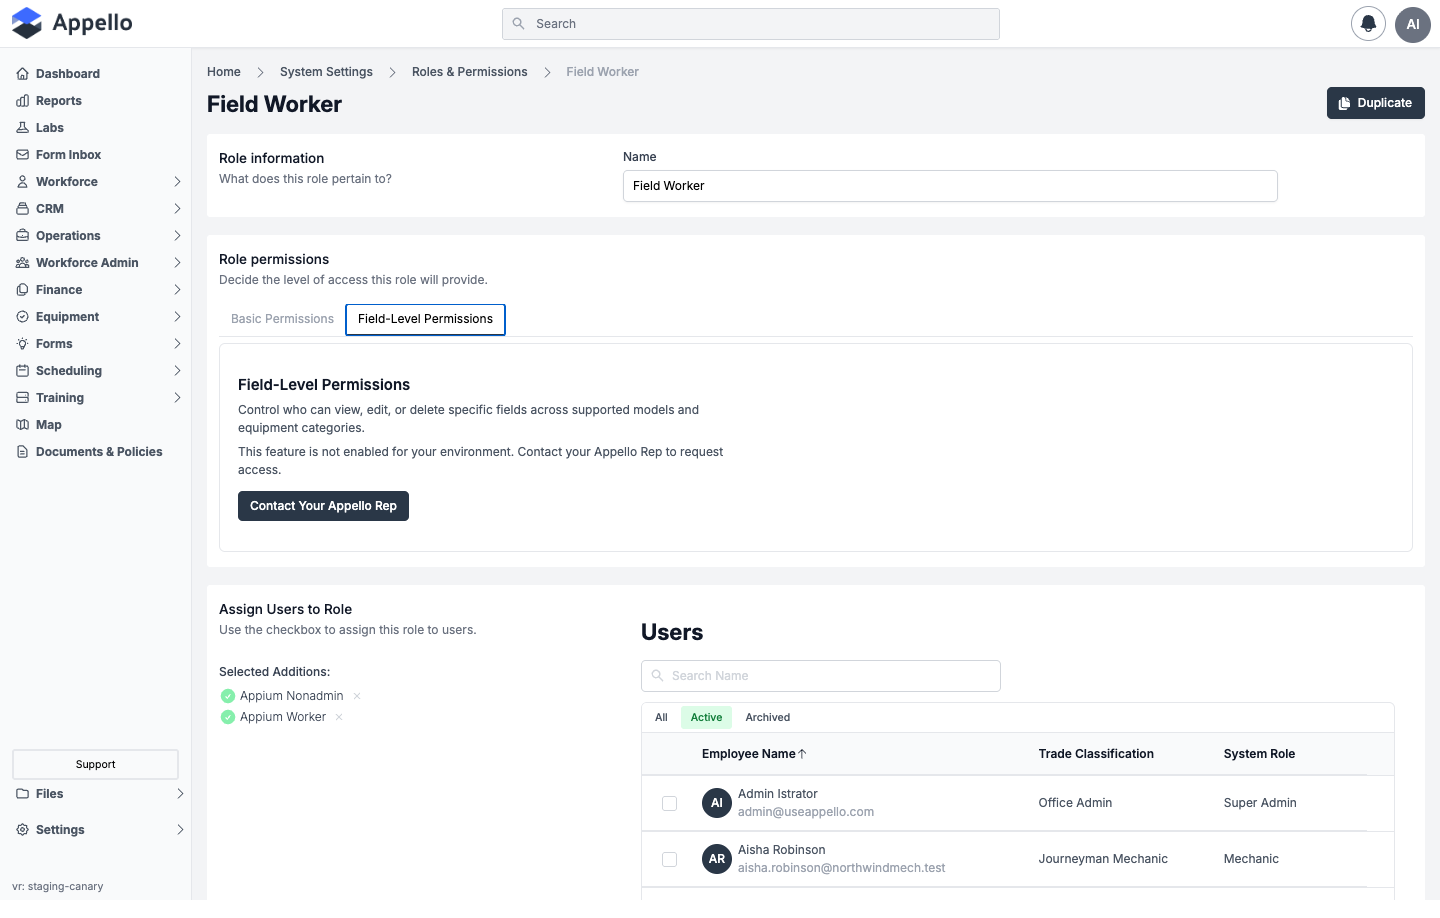1440x918 pixels.
Task: Click the Appello logo
Action: click(72, 23)
